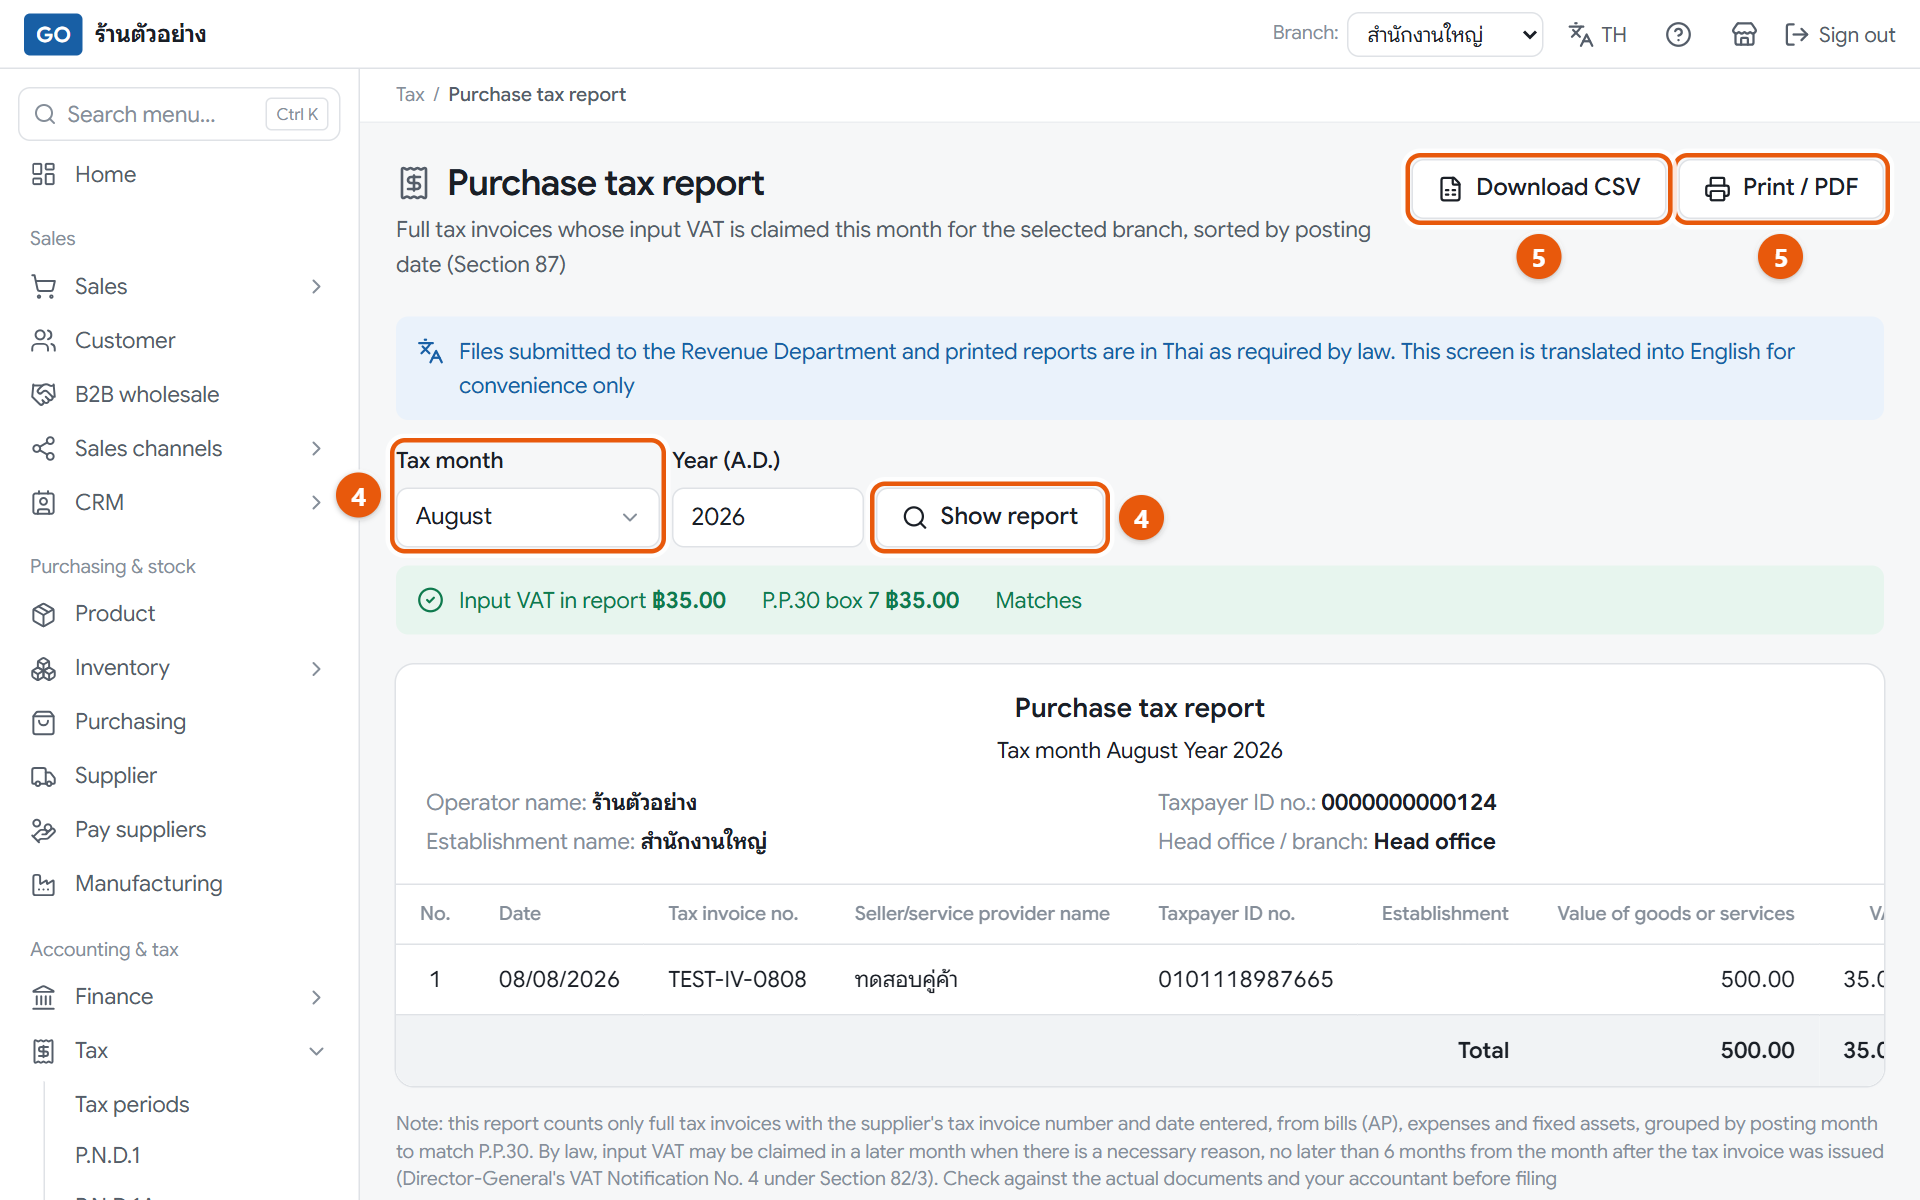Open the help question mark icon

pyautogui.click(x=1678, y=35)
